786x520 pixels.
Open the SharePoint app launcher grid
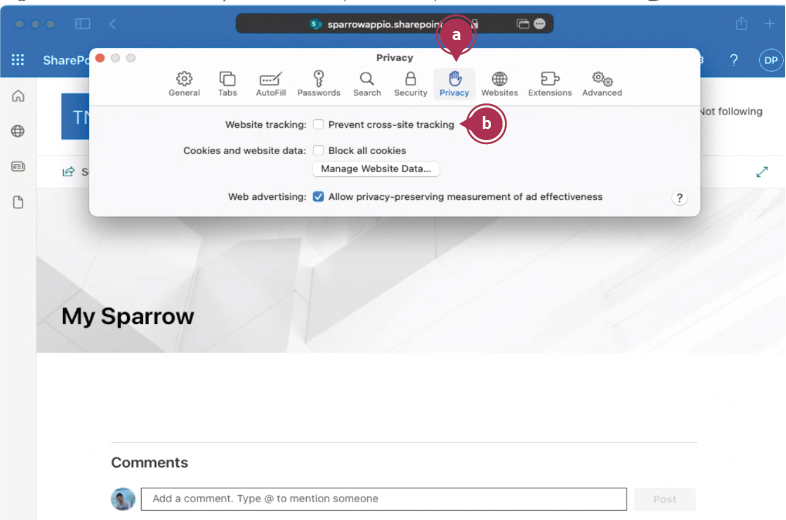point(17,60)
